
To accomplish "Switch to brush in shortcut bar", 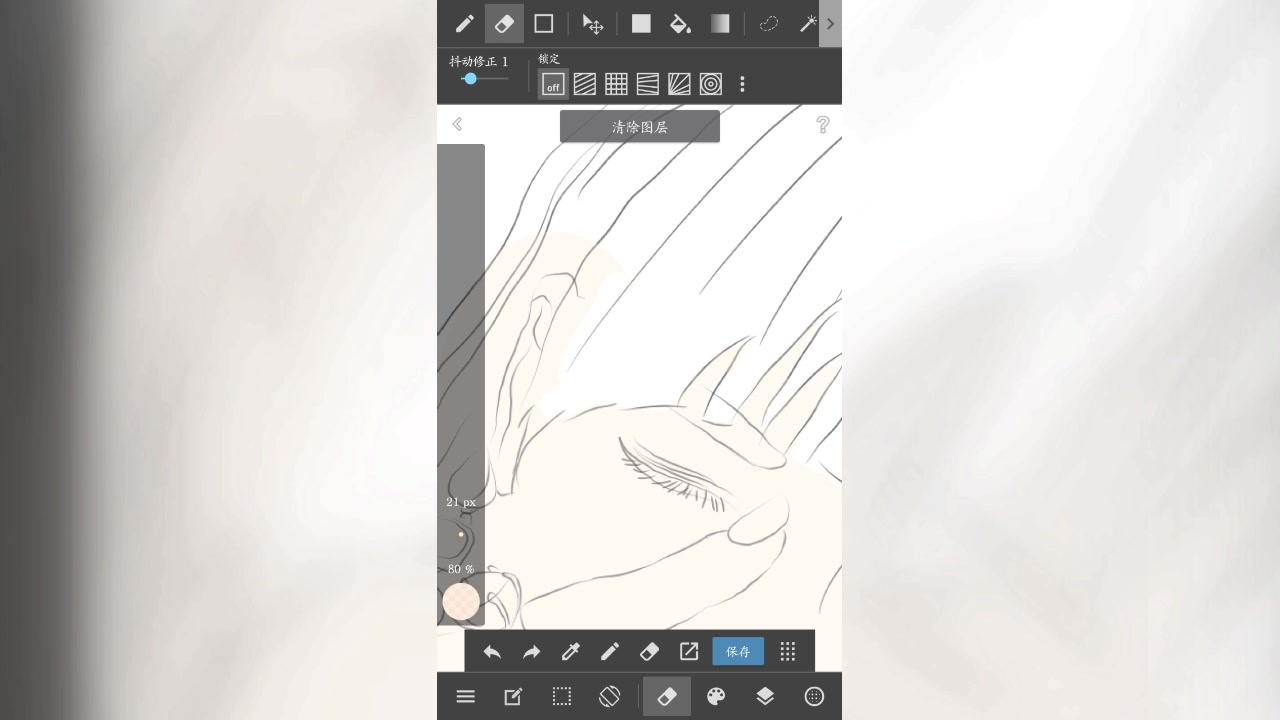I will point(610,652).
